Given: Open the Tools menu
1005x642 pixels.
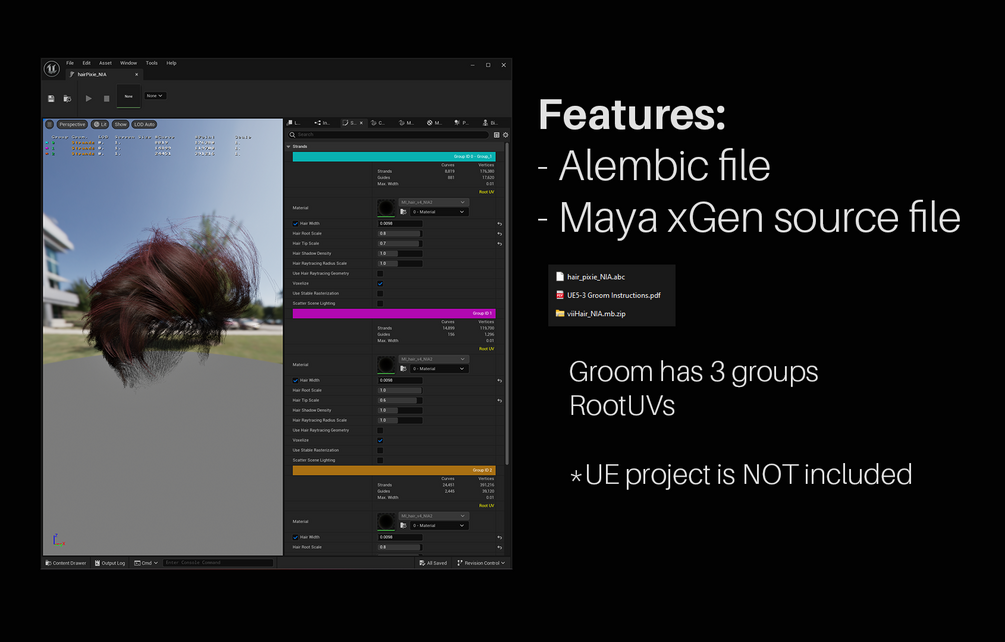Looking at the screenshot, I should (151, 63).
